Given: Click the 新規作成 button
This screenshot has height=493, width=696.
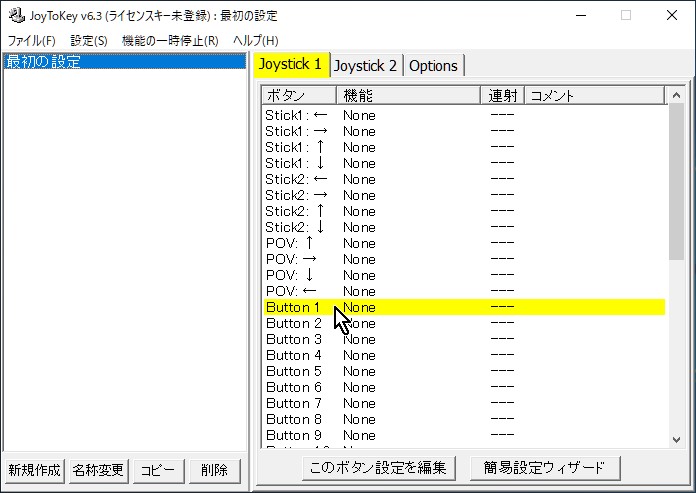Looking at the screenshot, I should tap(34, 470).
